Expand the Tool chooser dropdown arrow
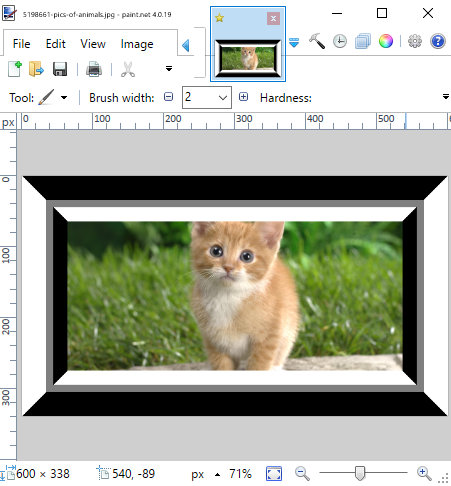The height and width of the screenshot is (486, 451). tap(64, 98)
